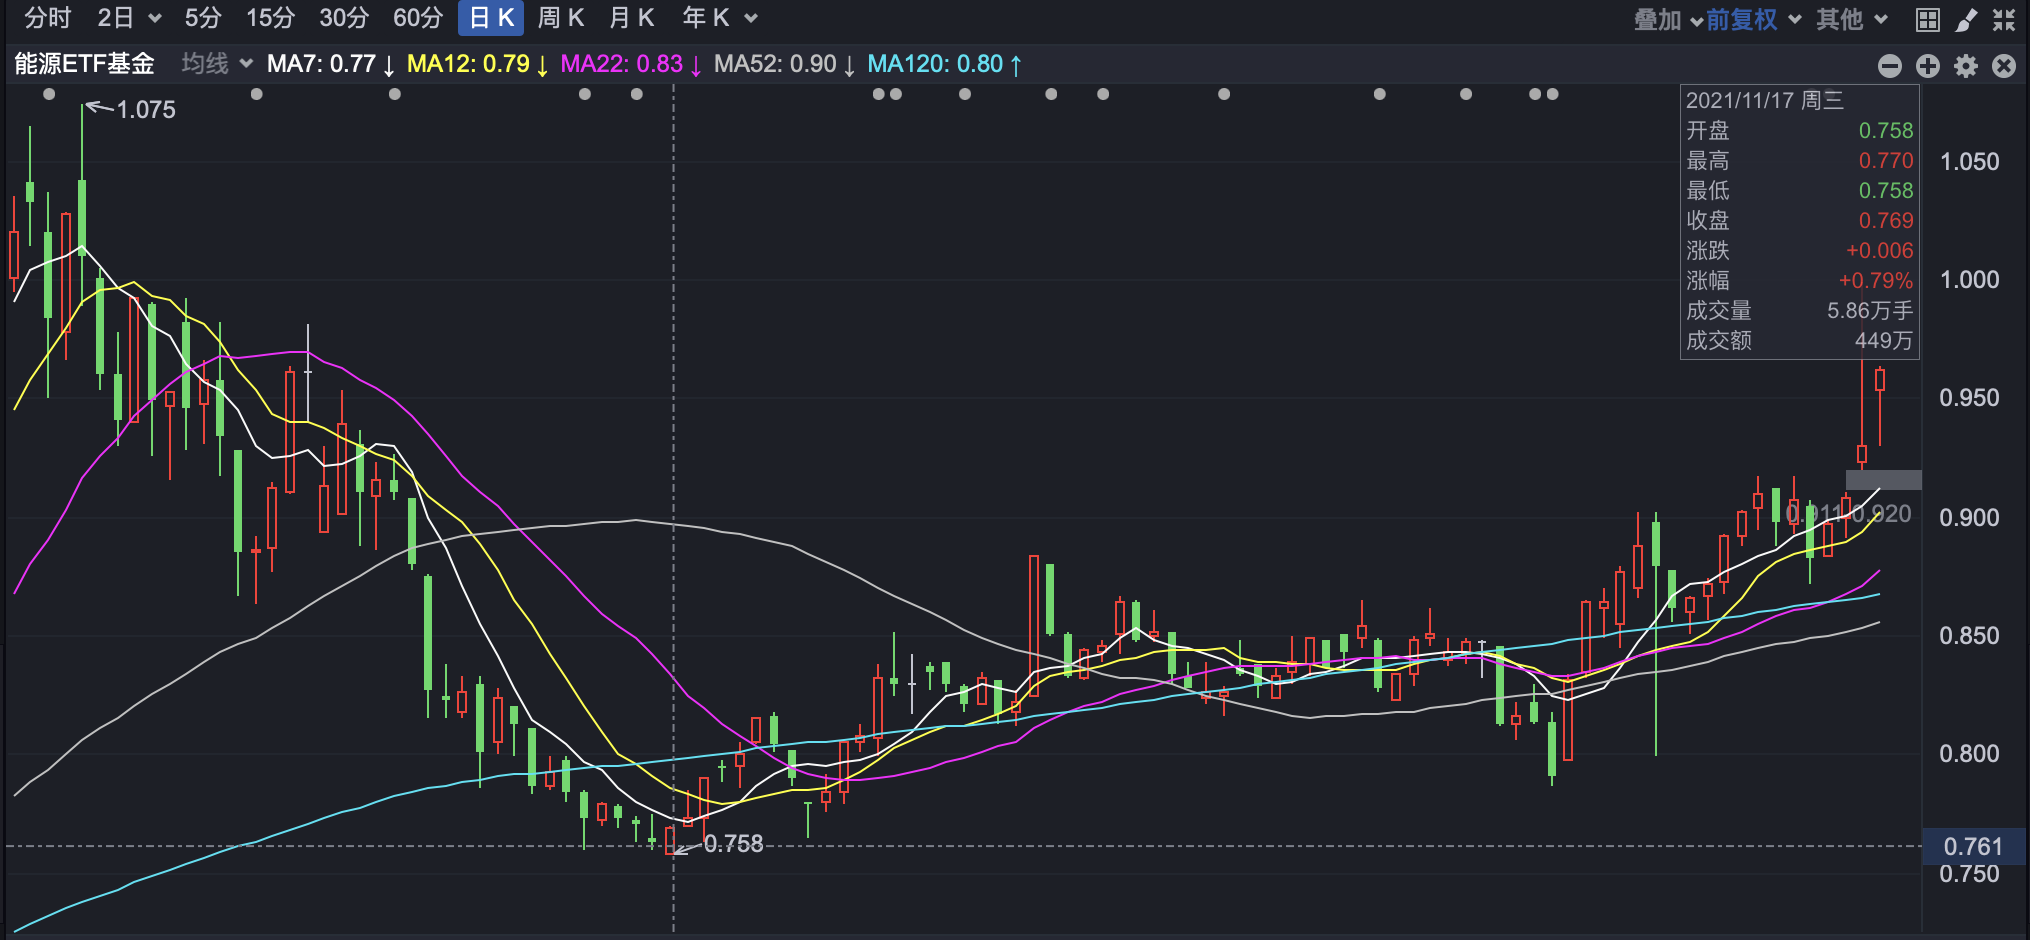Screen dimensions: 2030x940
Task: Click the first event dot marker on chart
Action: tap(50, 94)
